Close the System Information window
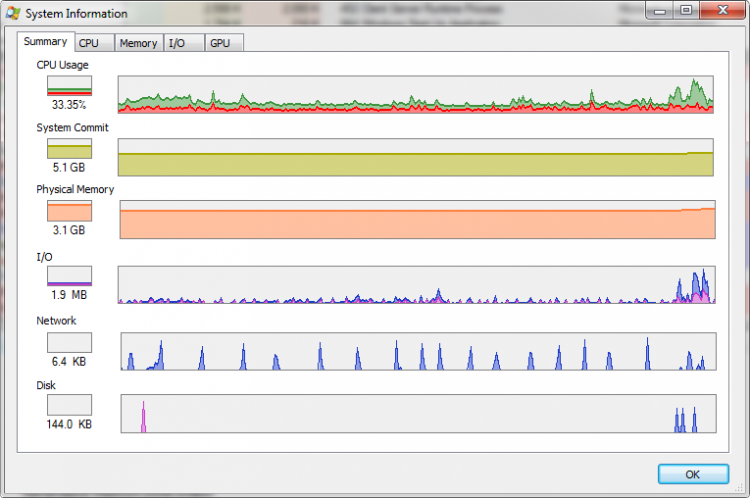The image size is (750, 498). [722, 10]
